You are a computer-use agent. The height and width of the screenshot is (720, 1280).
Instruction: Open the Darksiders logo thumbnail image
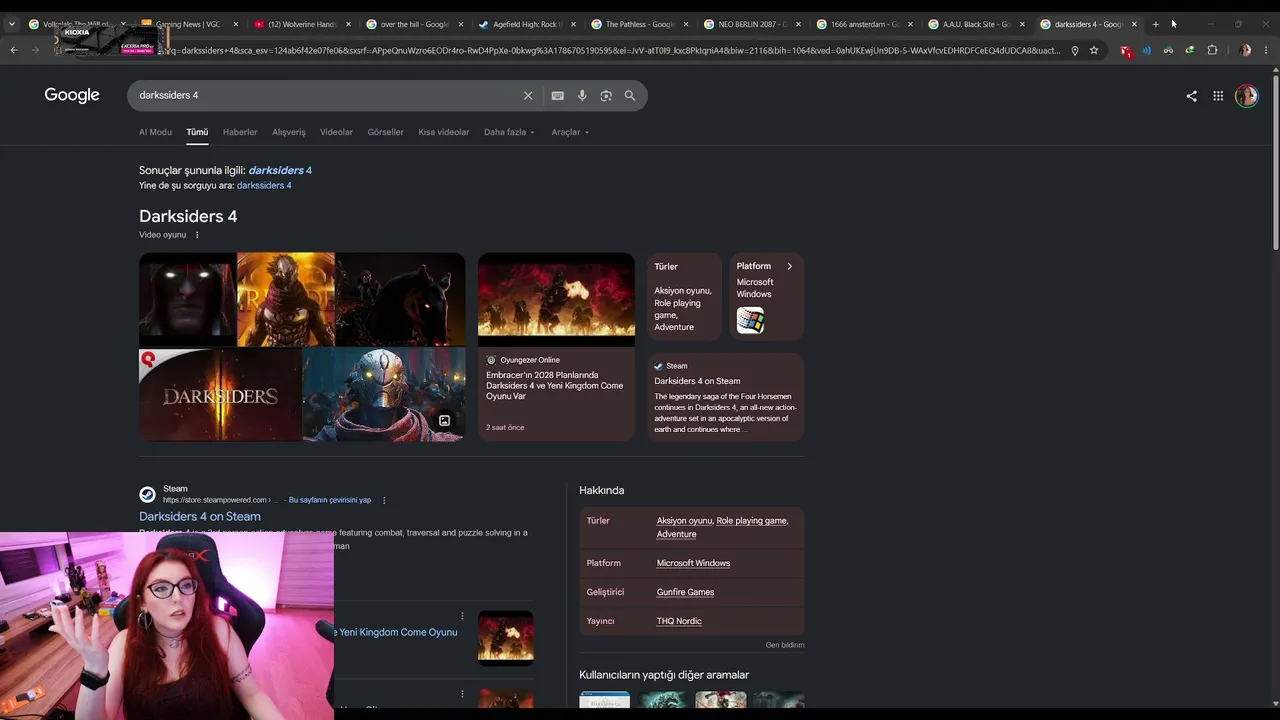pos(220,395)
